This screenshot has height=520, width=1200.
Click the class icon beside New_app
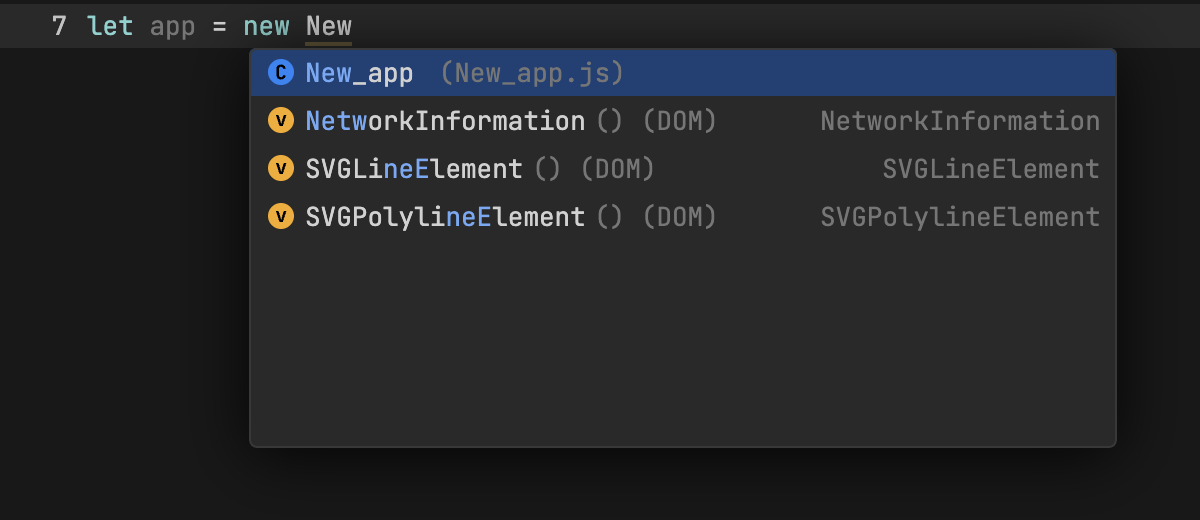[x=281, y=73]
